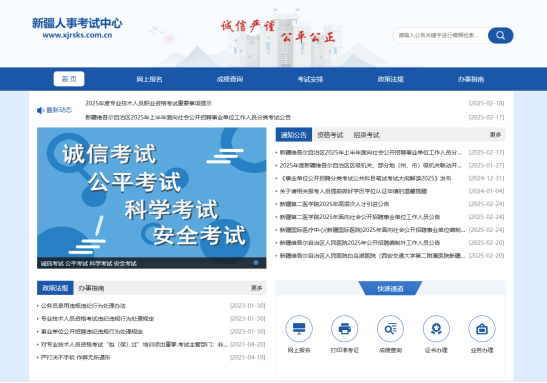Click the 业务办理 label under briefcase icon
547x383 pixels.
pyautogui.click(x=482, y=350)
